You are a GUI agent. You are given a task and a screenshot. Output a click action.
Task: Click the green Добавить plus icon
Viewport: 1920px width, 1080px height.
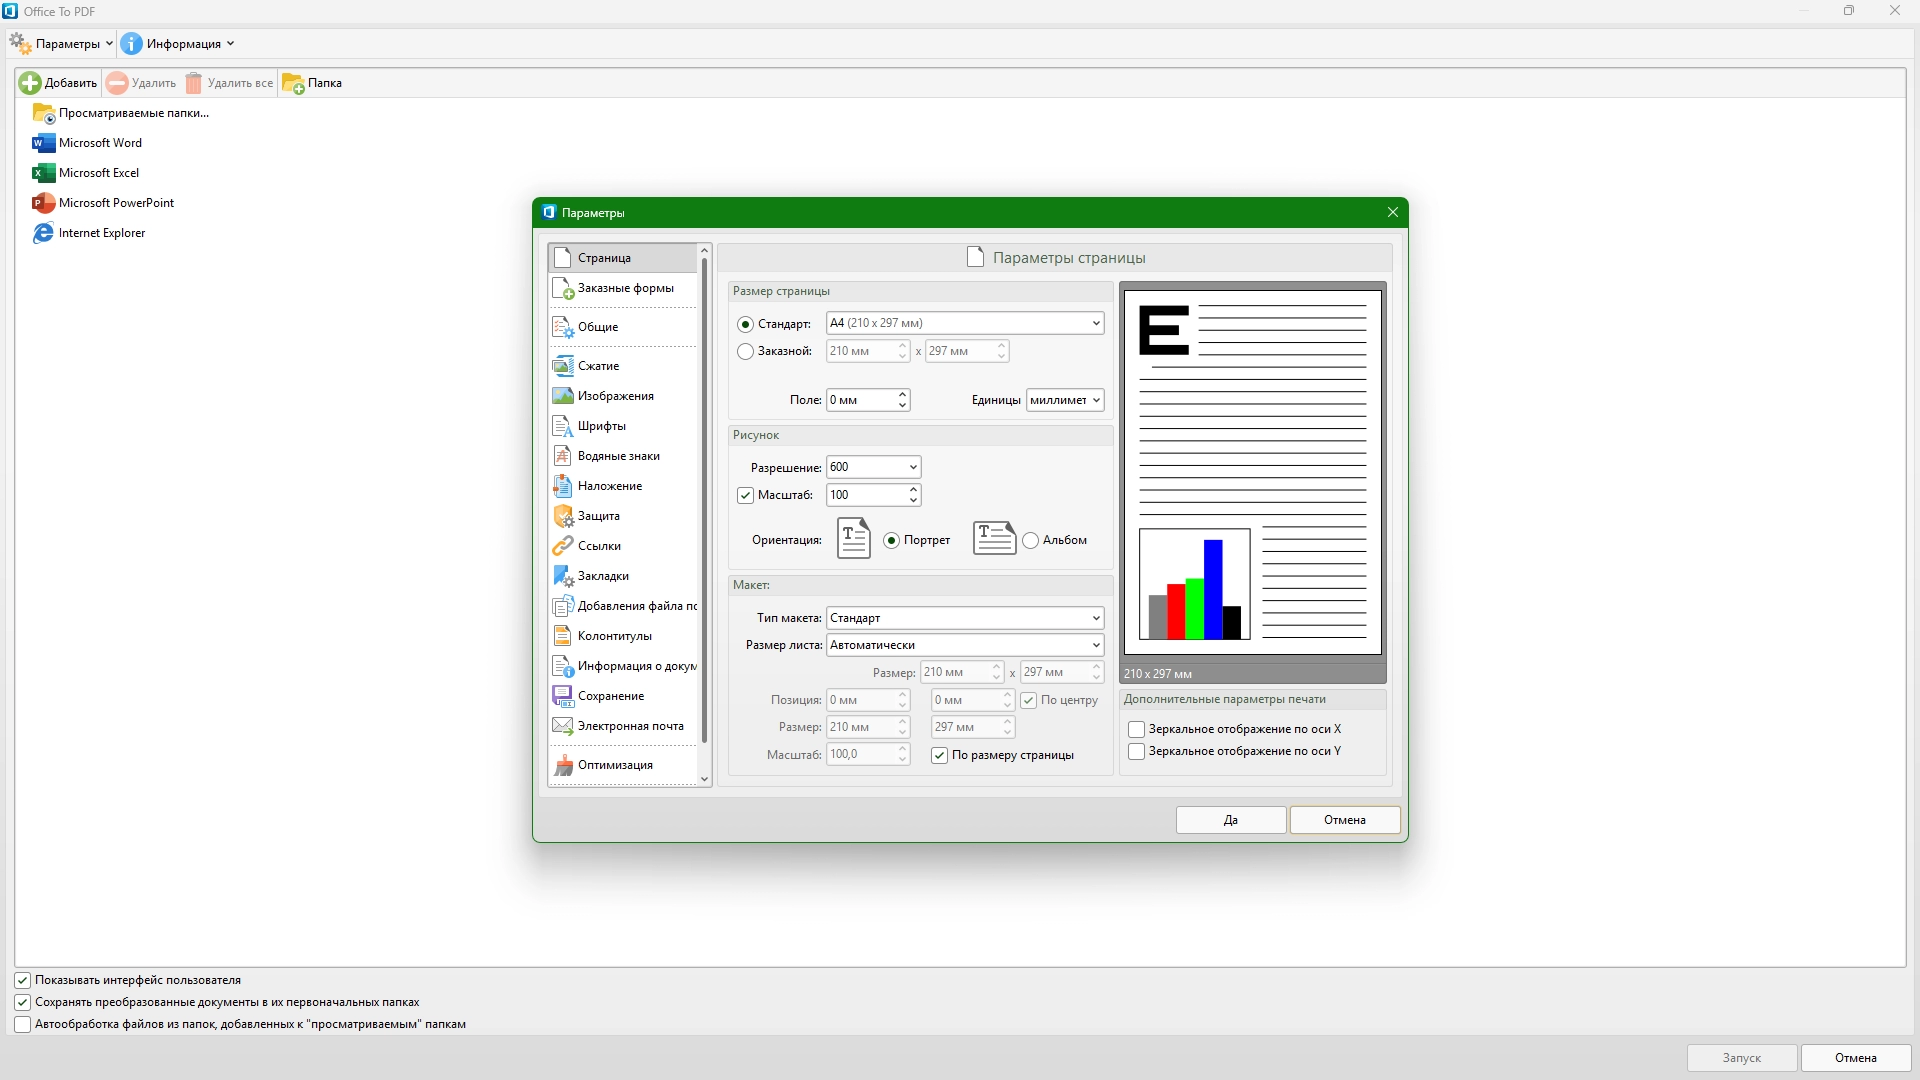[x=30, y=83]
